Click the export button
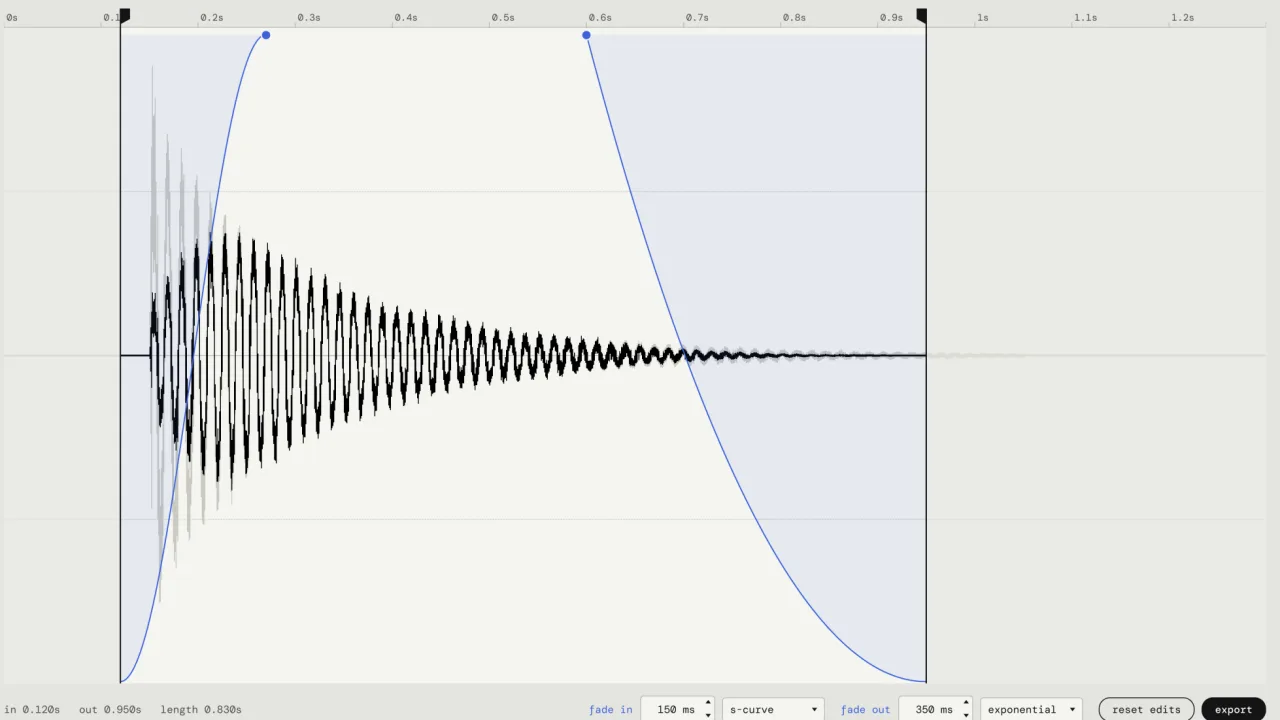 (1233, 709)
